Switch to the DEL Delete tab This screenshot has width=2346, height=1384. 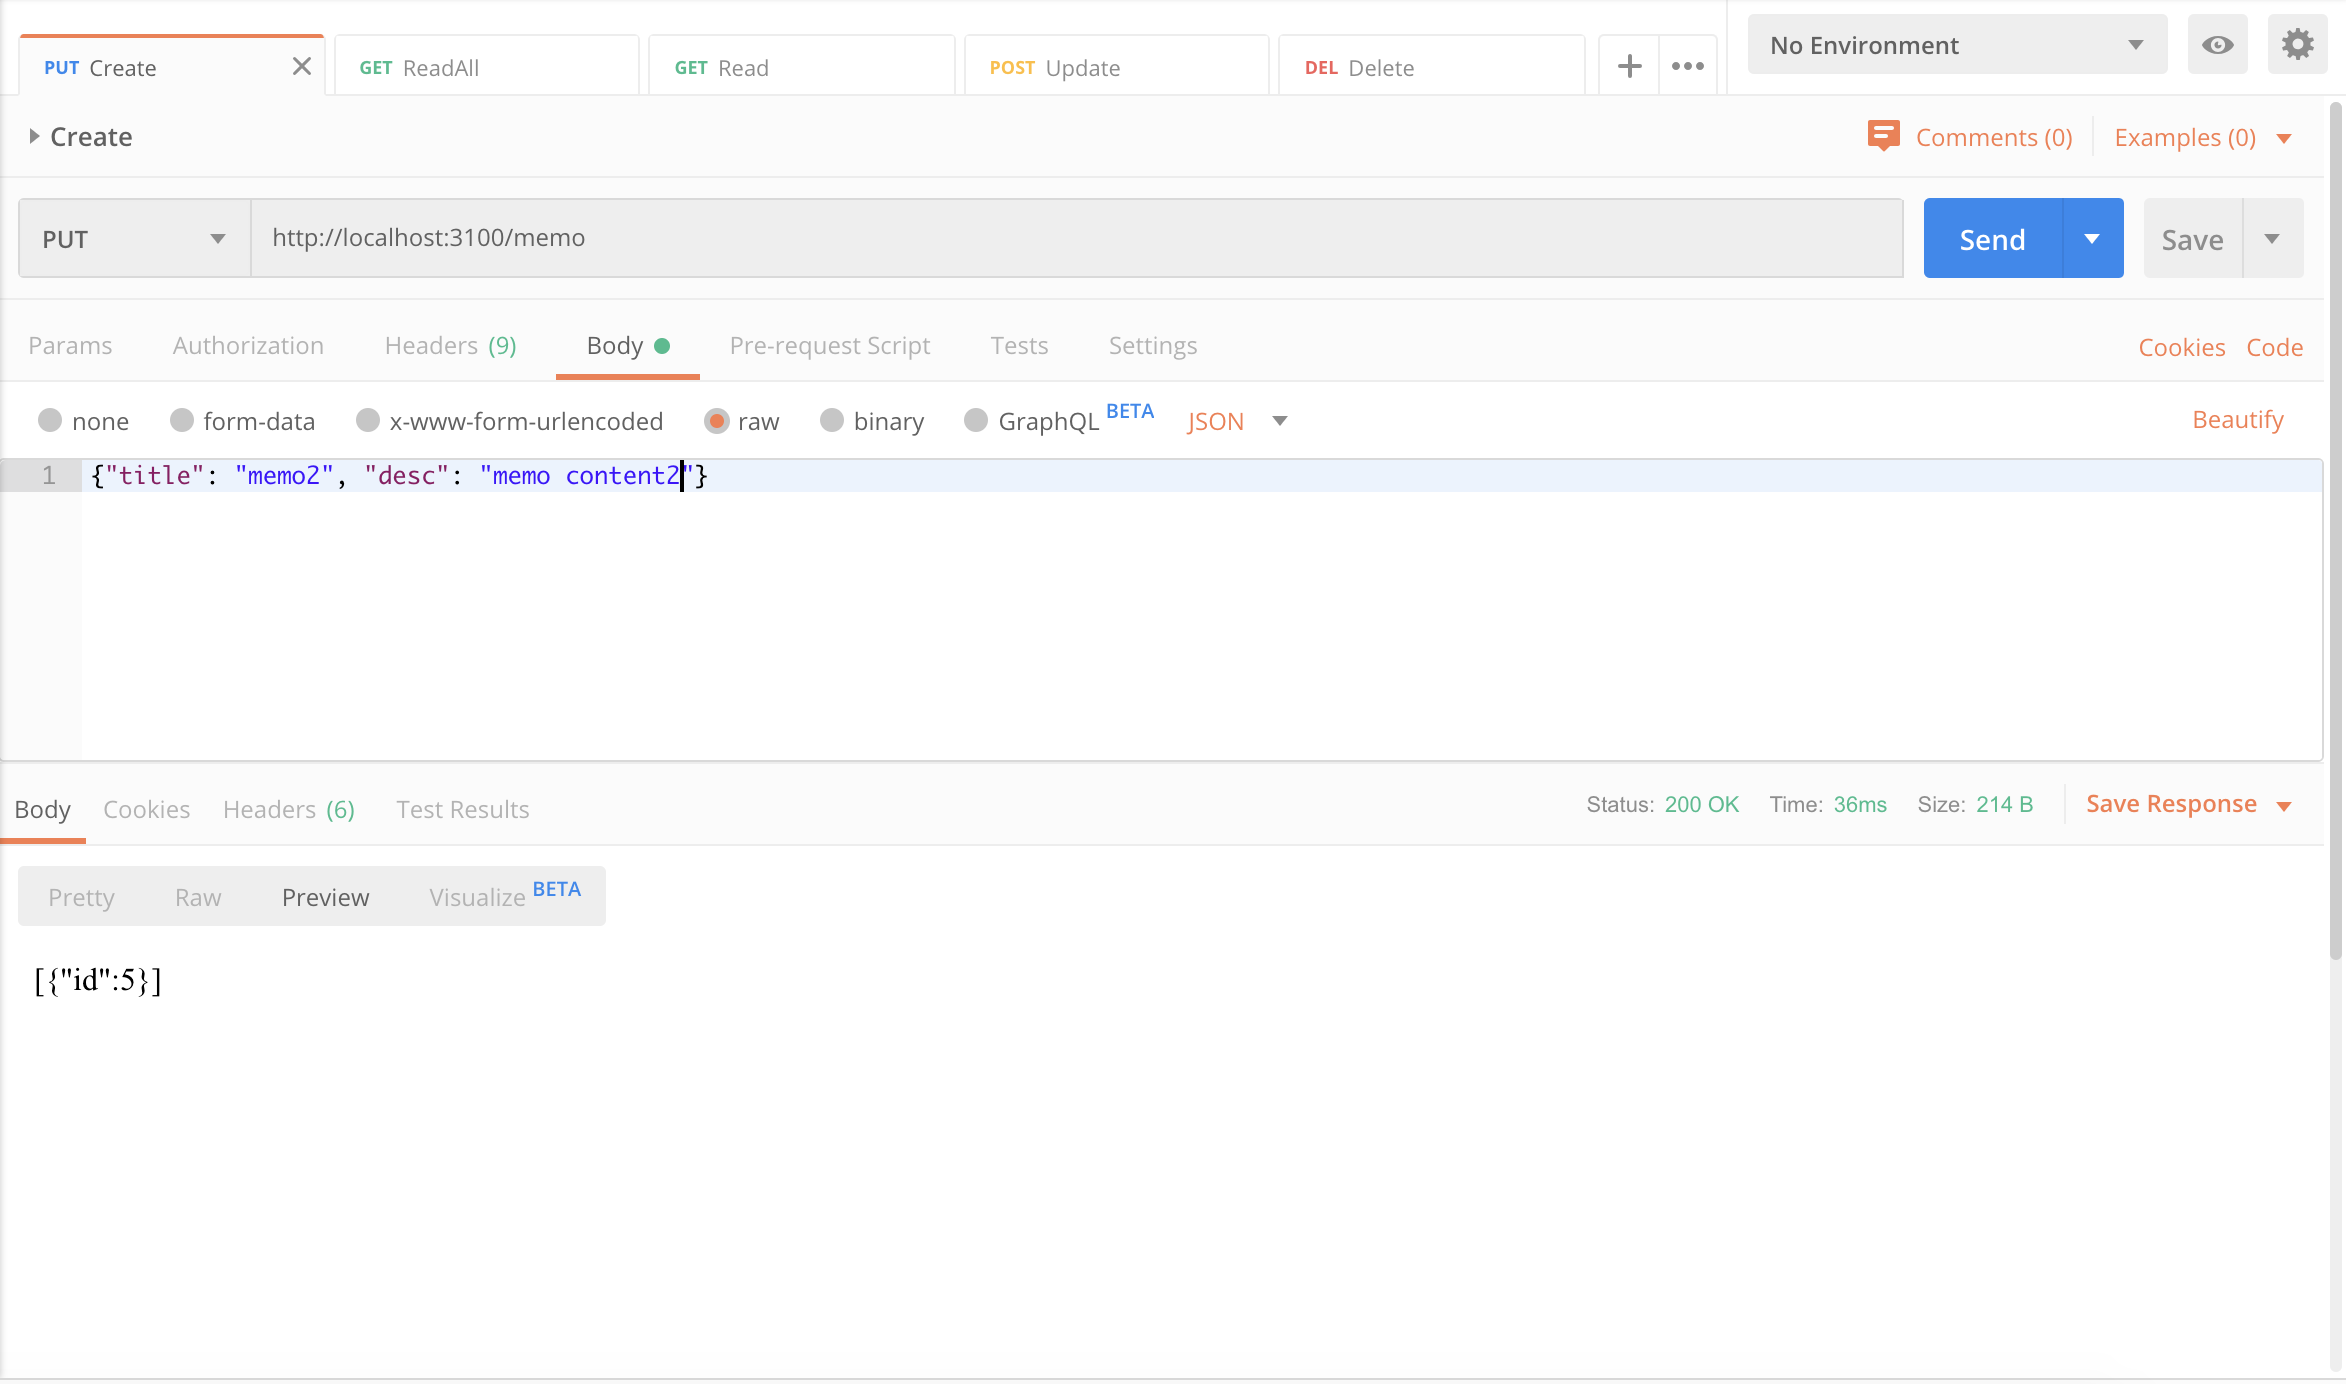[x=1432, y=67]
